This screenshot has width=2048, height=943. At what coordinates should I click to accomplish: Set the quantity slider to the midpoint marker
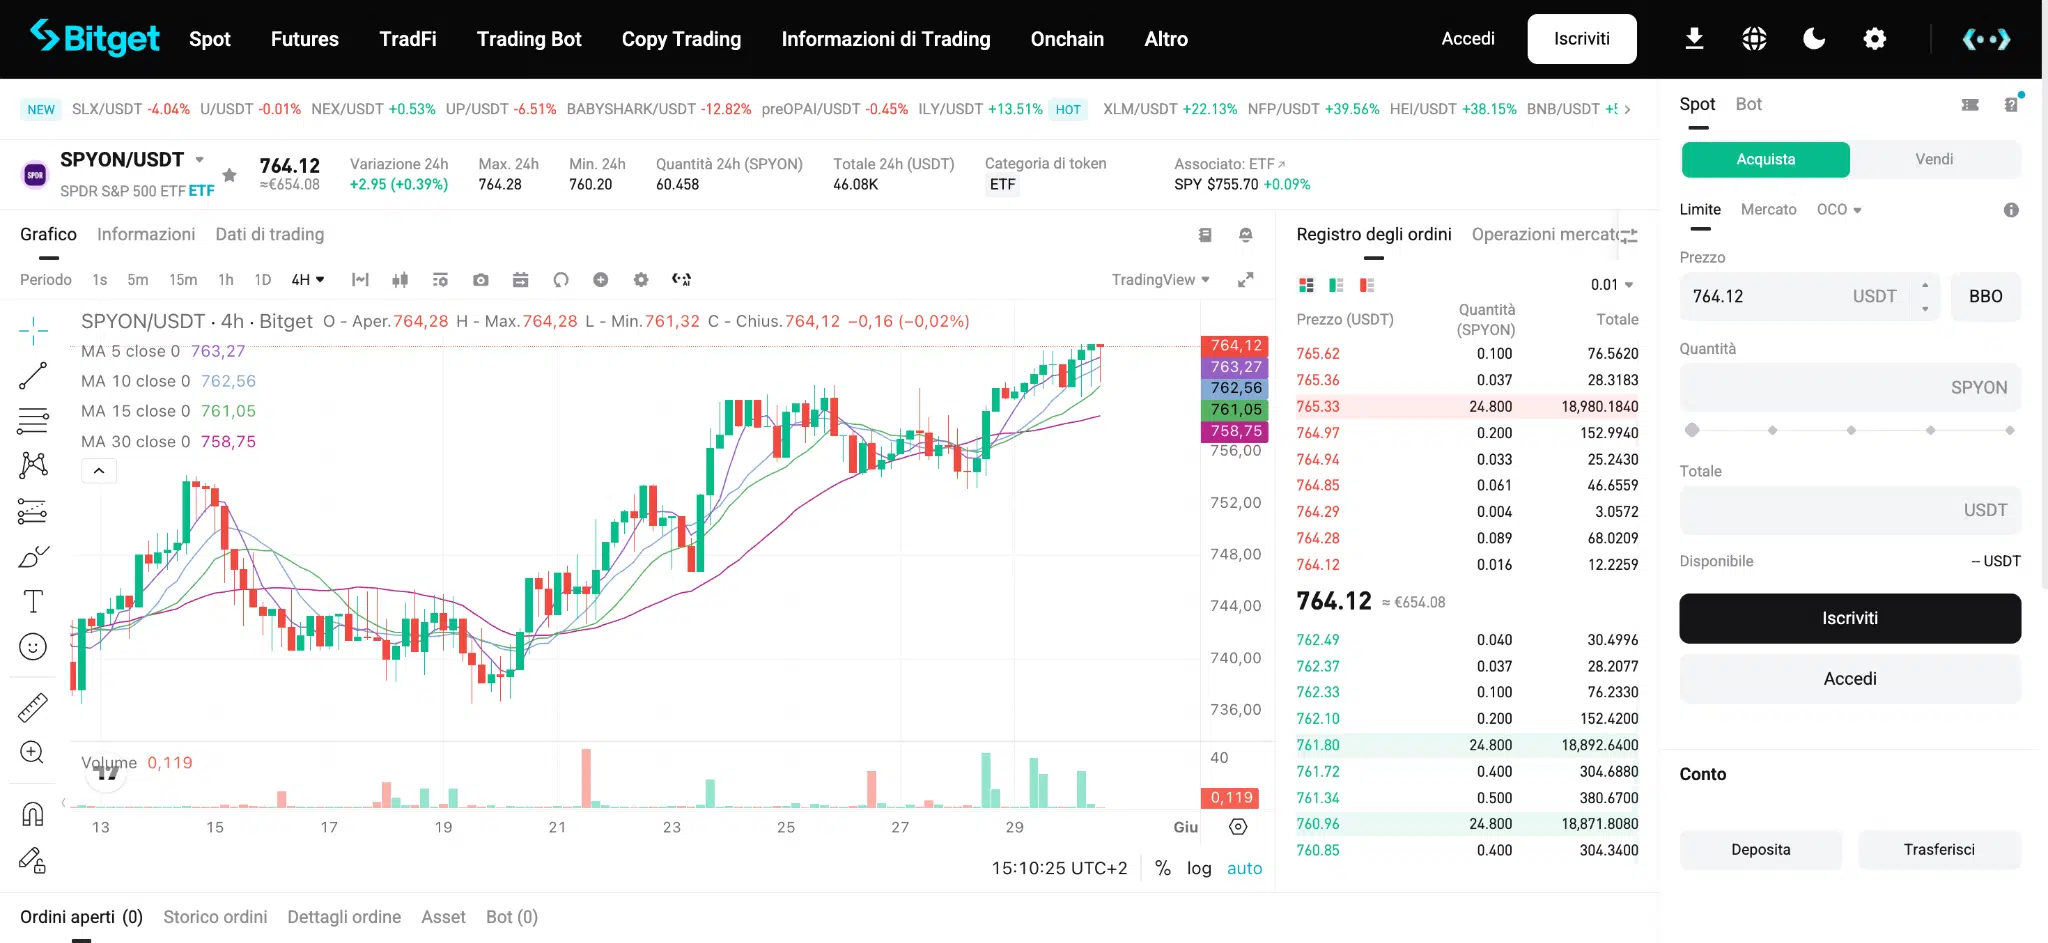tap(1851, 430)
